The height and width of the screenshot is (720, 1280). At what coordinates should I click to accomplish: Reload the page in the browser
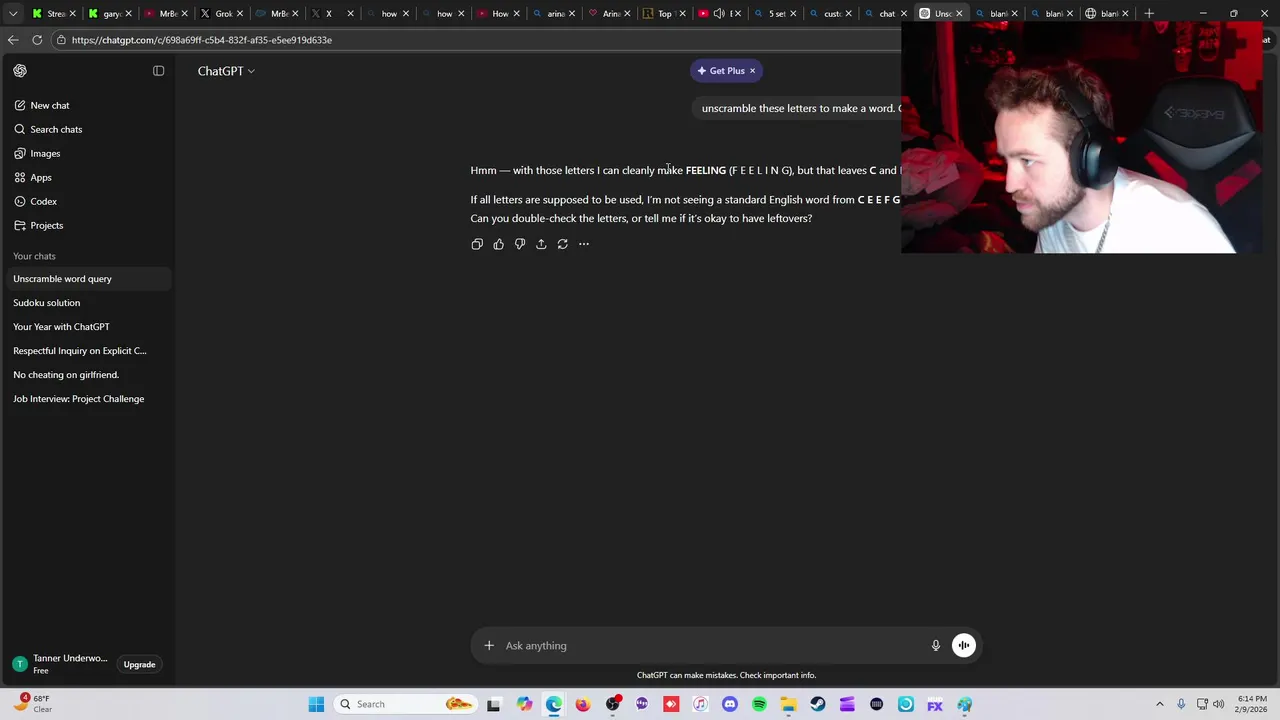[x=37, y=40]
